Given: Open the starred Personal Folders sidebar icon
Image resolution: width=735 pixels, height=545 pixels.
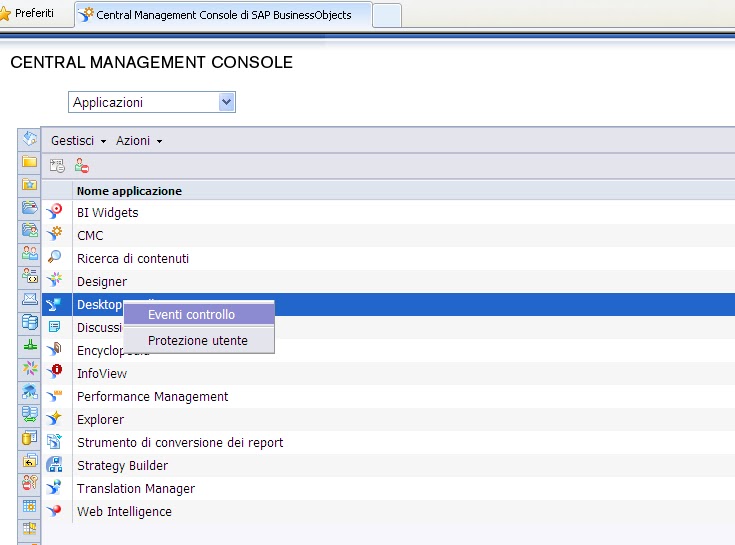Looking at the screenshot, I should pyautogui.click(x=30, y=184).
